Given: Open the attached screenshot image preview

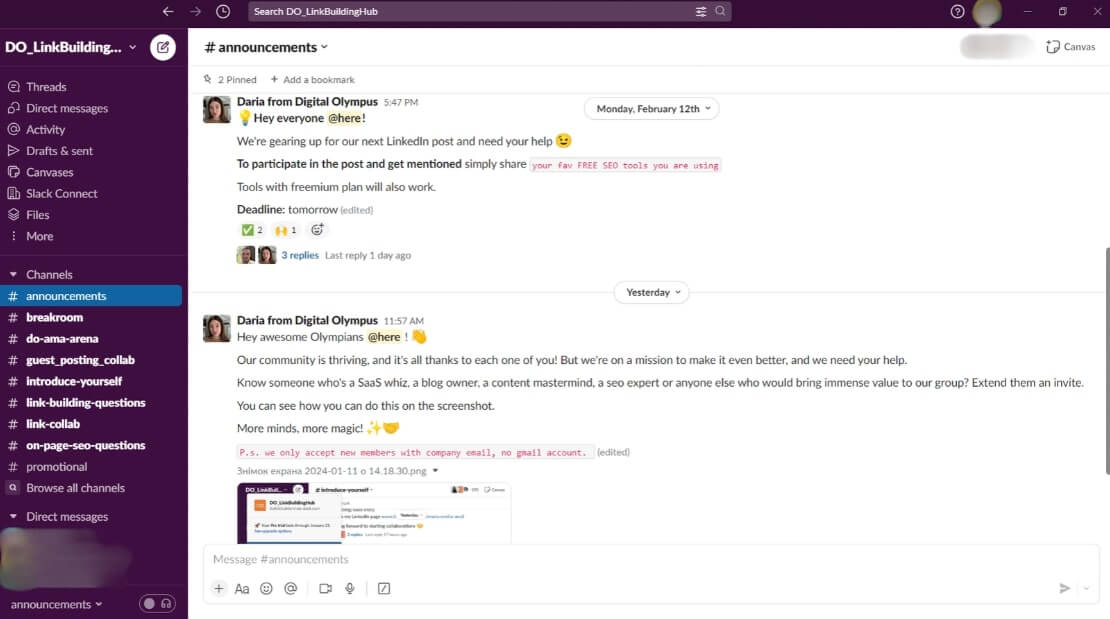Looking at the screenshot, I should click(374, 513).
